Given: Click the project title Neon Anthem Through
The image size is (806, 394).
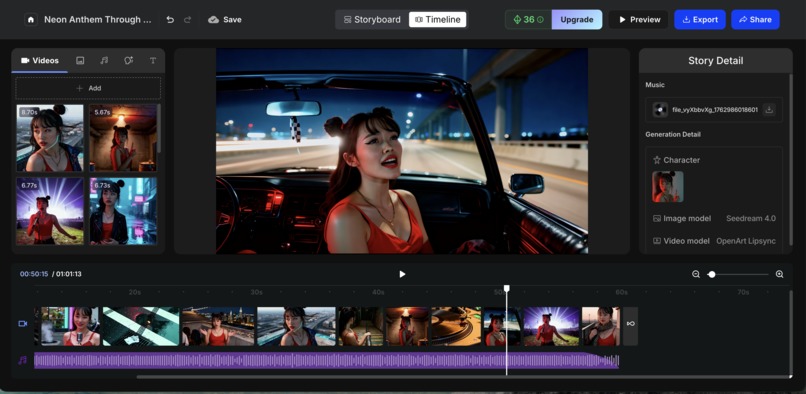Looking at the screenshot, I should pyautogui.click(x=98, y=20).
